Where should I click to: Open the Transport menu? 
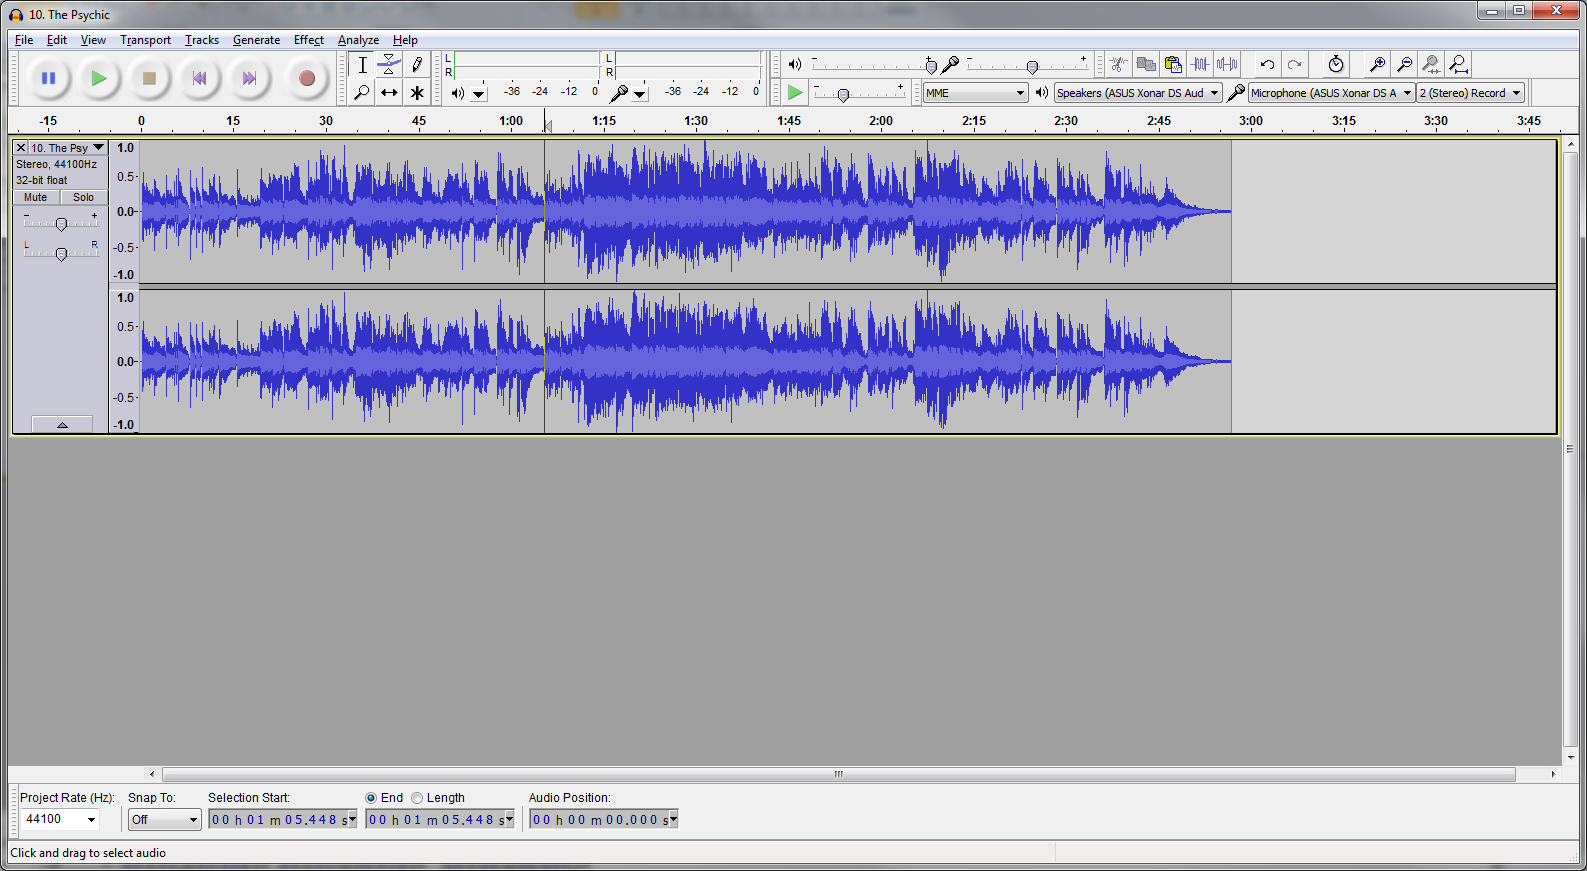coord(145,40)
